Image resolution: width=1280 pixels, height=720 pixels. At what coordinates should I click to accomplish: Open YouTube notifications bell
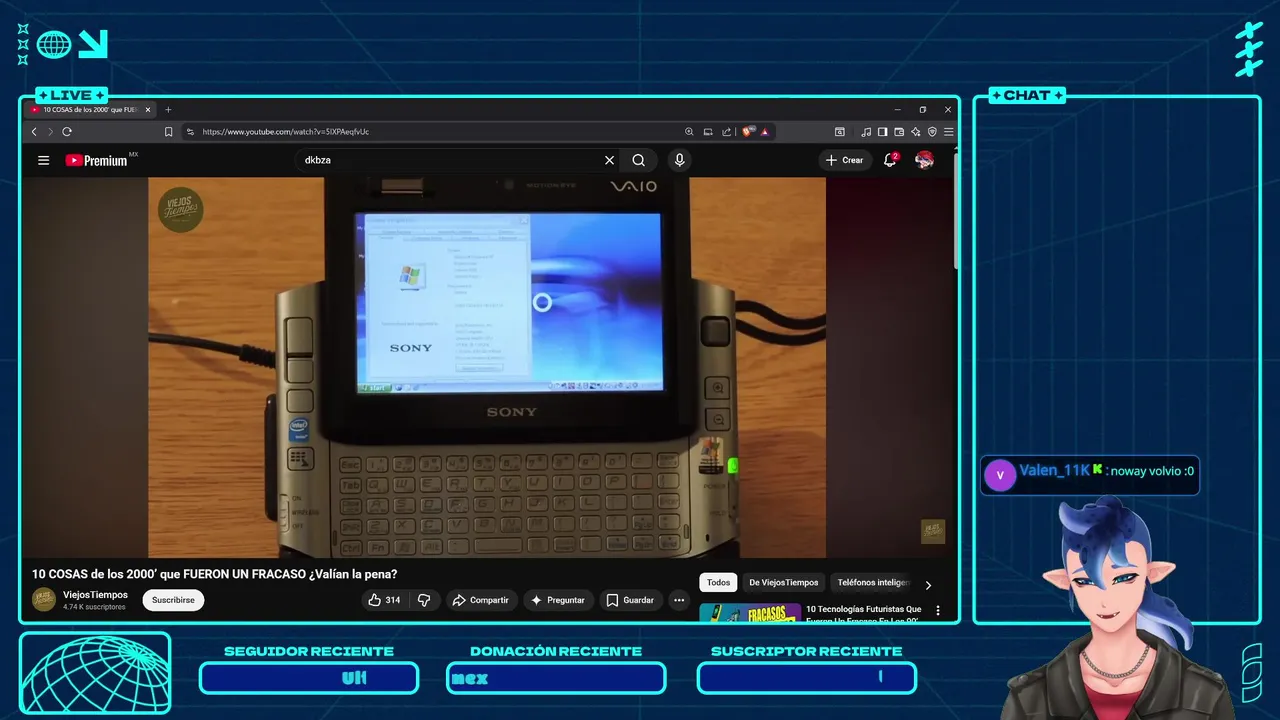tap(890, 160)
